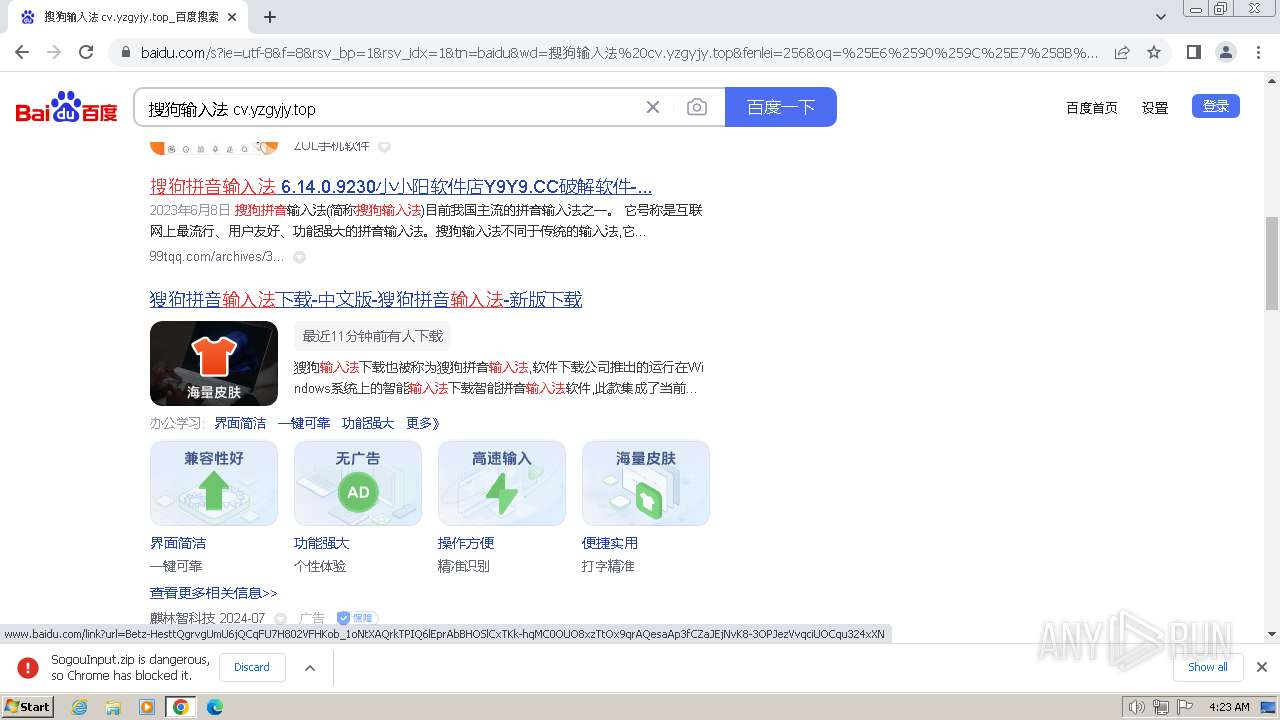This screenshot has width=1280, height=720.
Task: Close the Baidu search tab
Action: coord(232,17)
